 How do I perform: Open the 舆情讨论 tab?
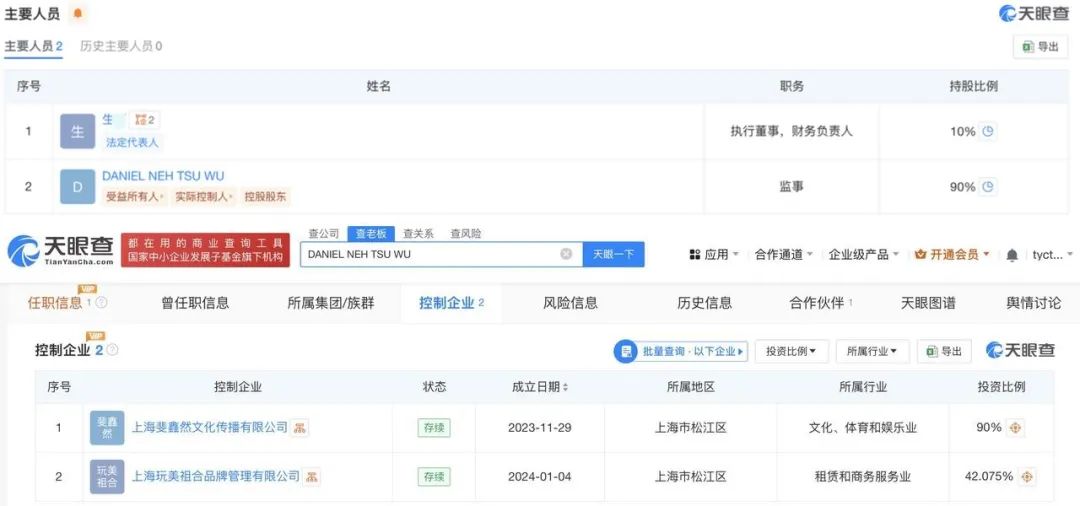tap(1034, 303)
